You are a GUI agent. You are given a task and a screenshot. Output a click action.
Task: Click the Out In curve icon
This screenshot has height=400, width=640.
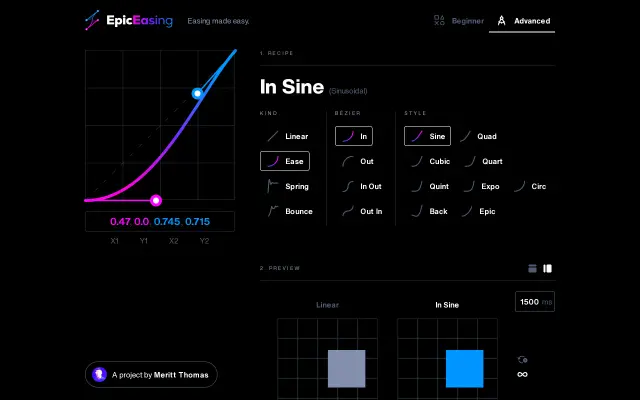348,211
